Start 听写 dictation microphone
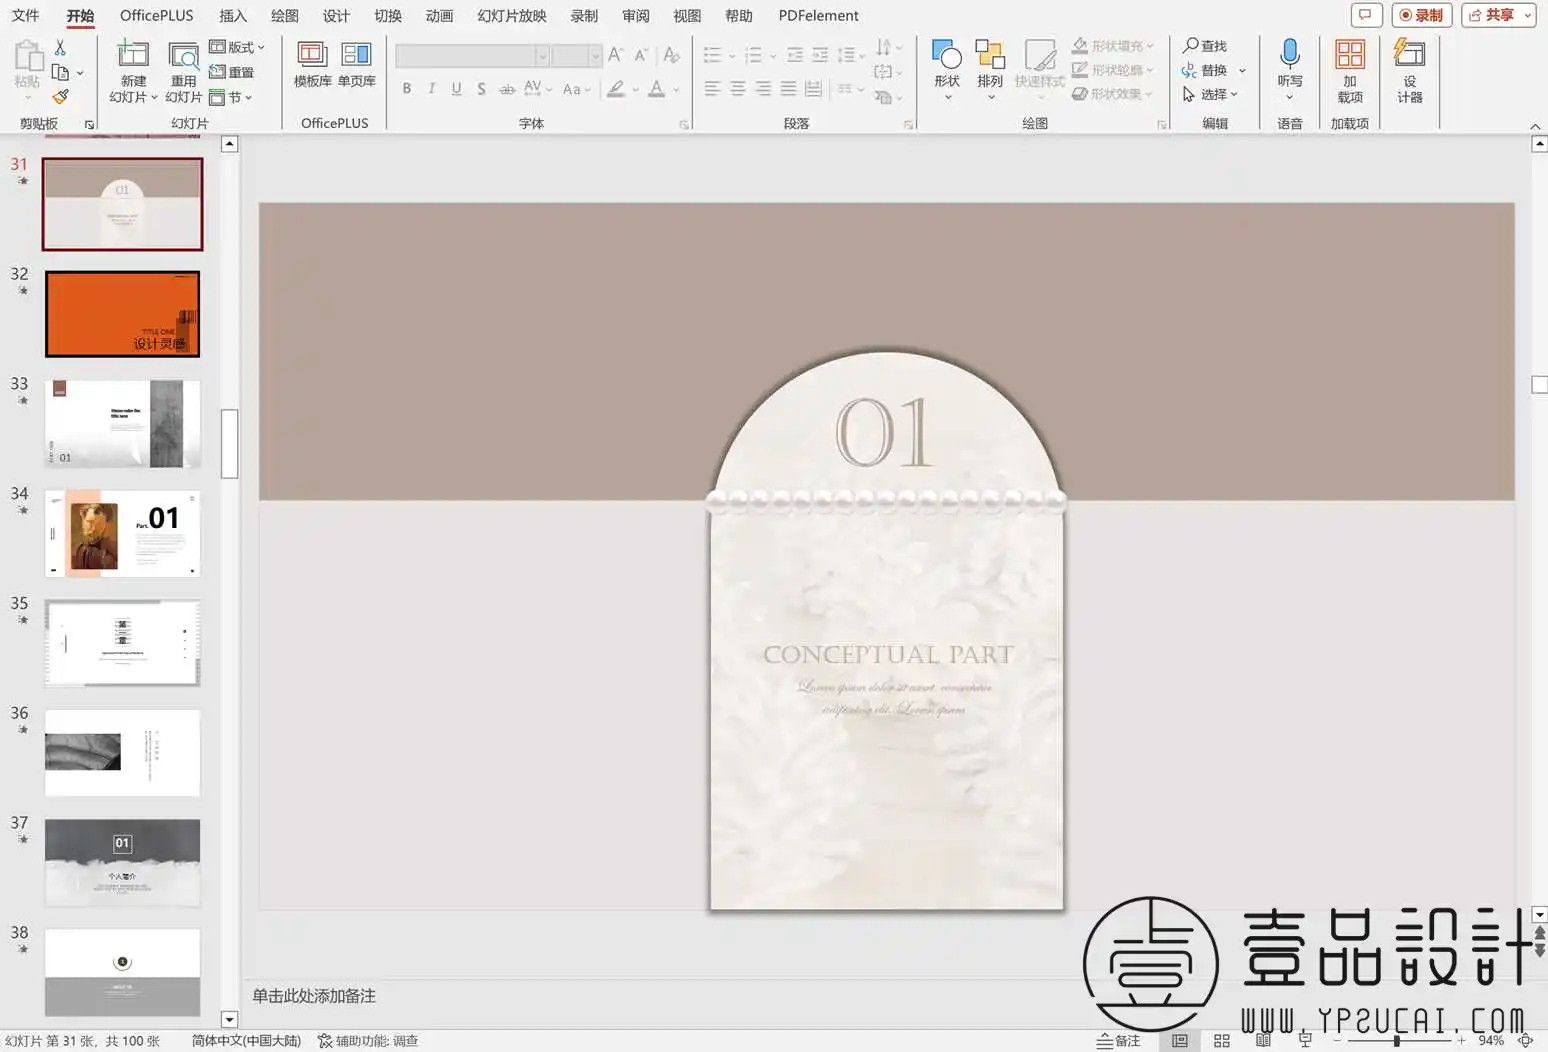1548x1052 pixels. coord(1290,70)
